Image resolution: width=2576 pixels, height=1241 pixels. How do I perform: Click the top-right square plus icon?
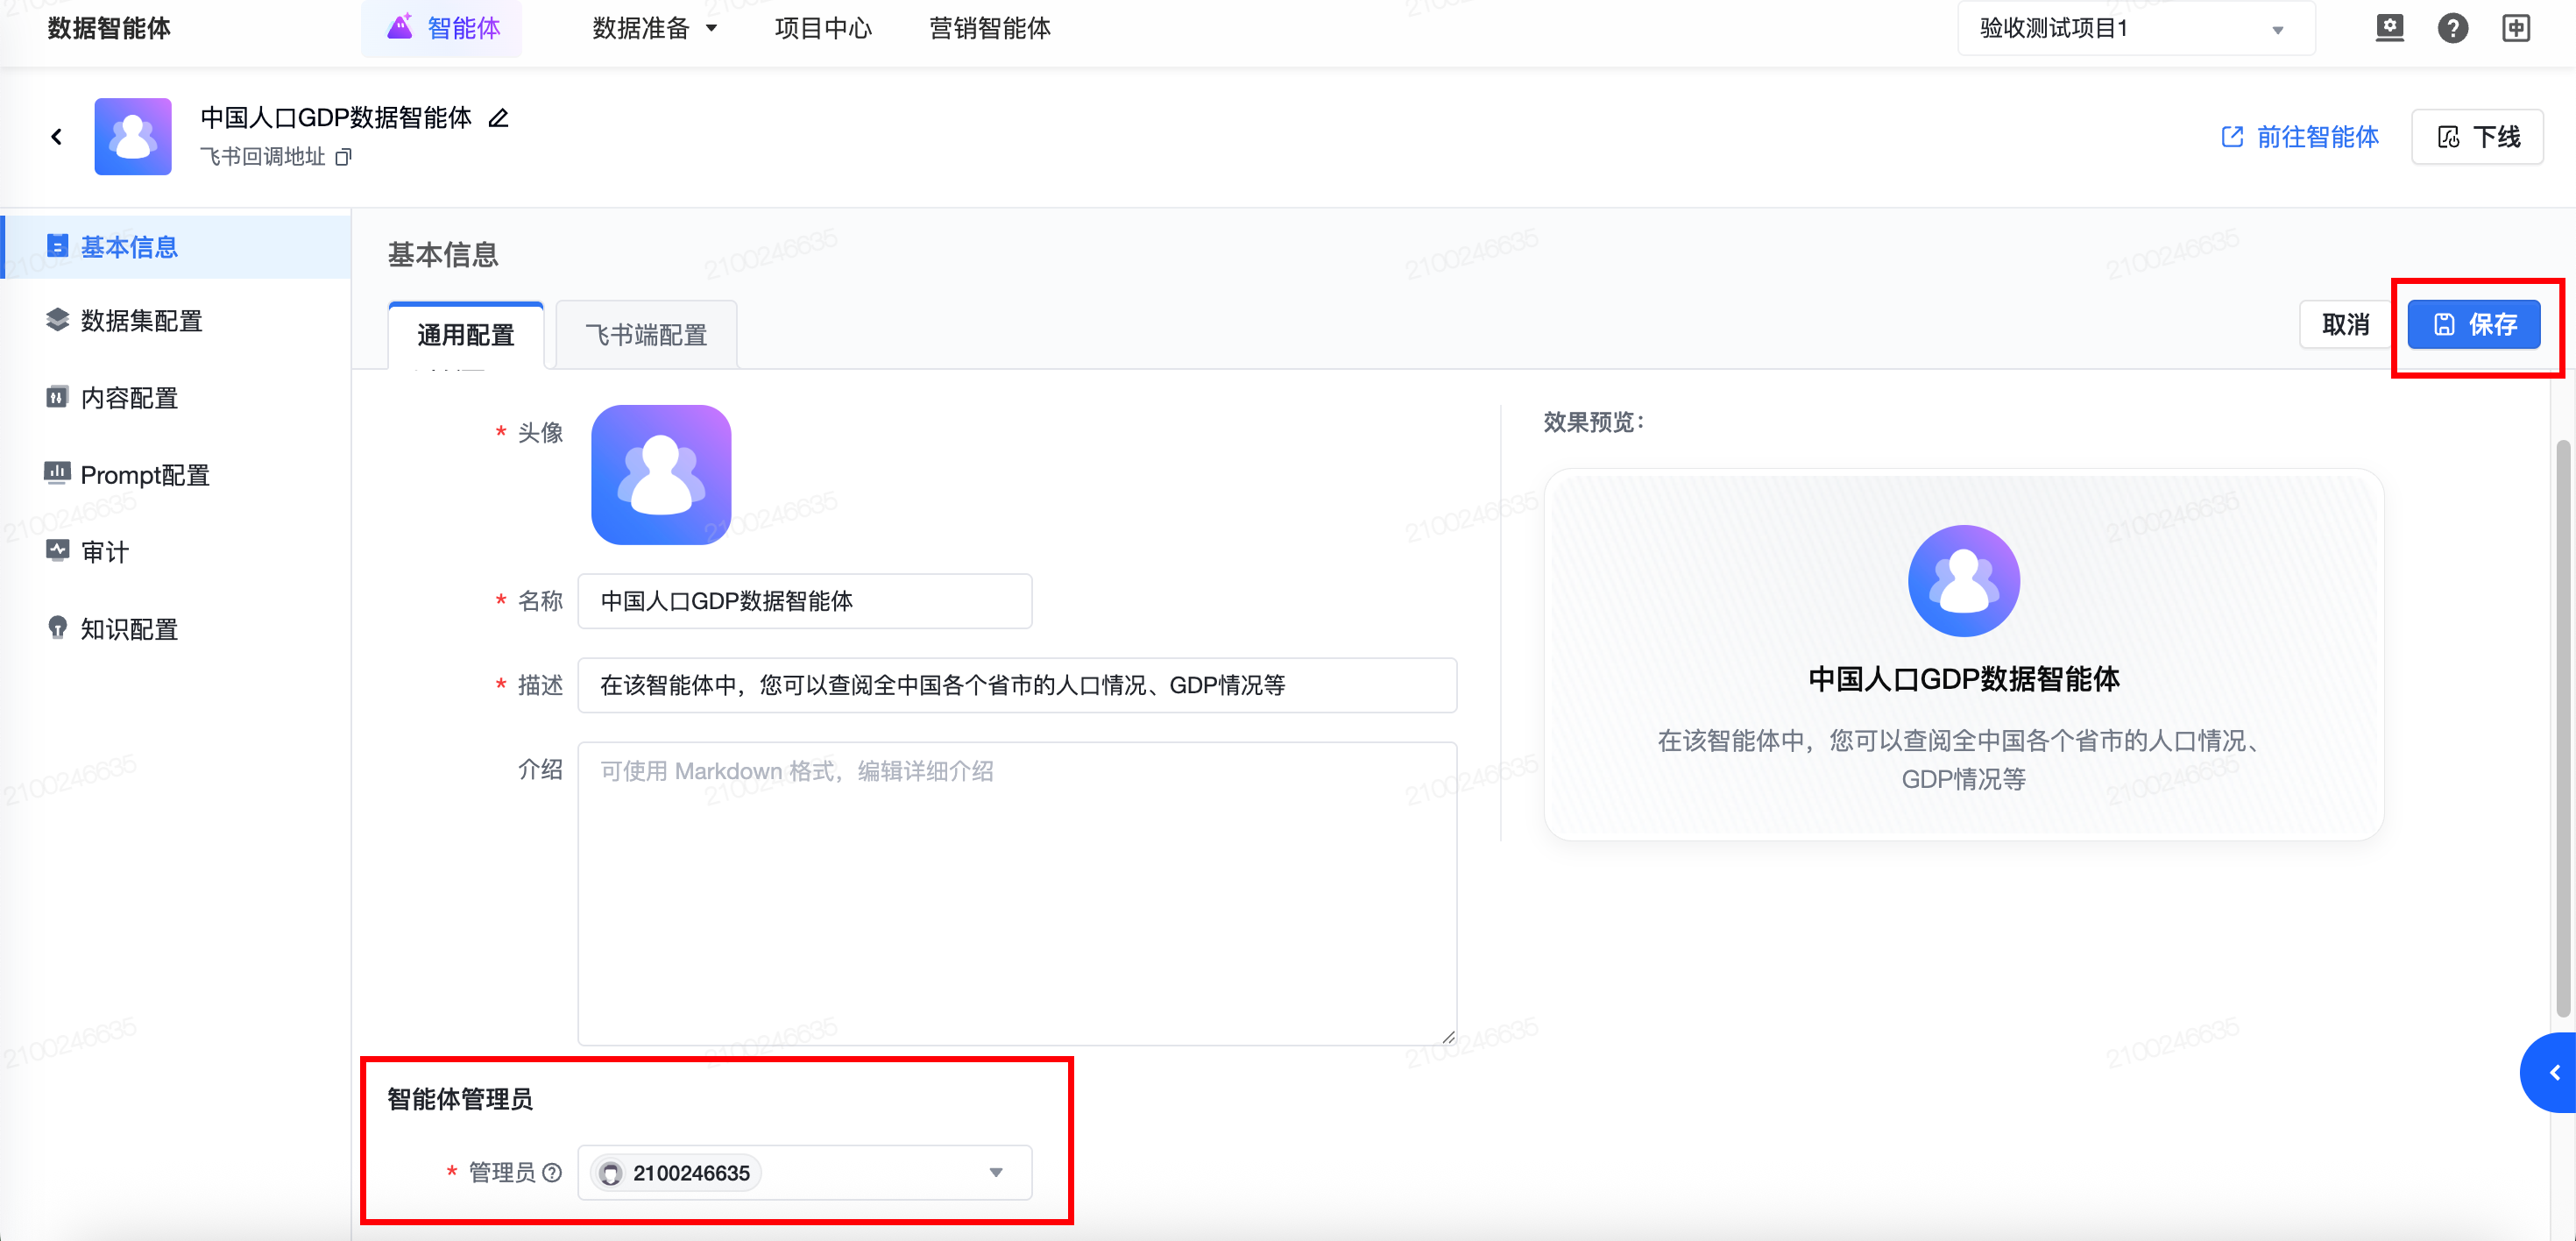click(2516, 28)
